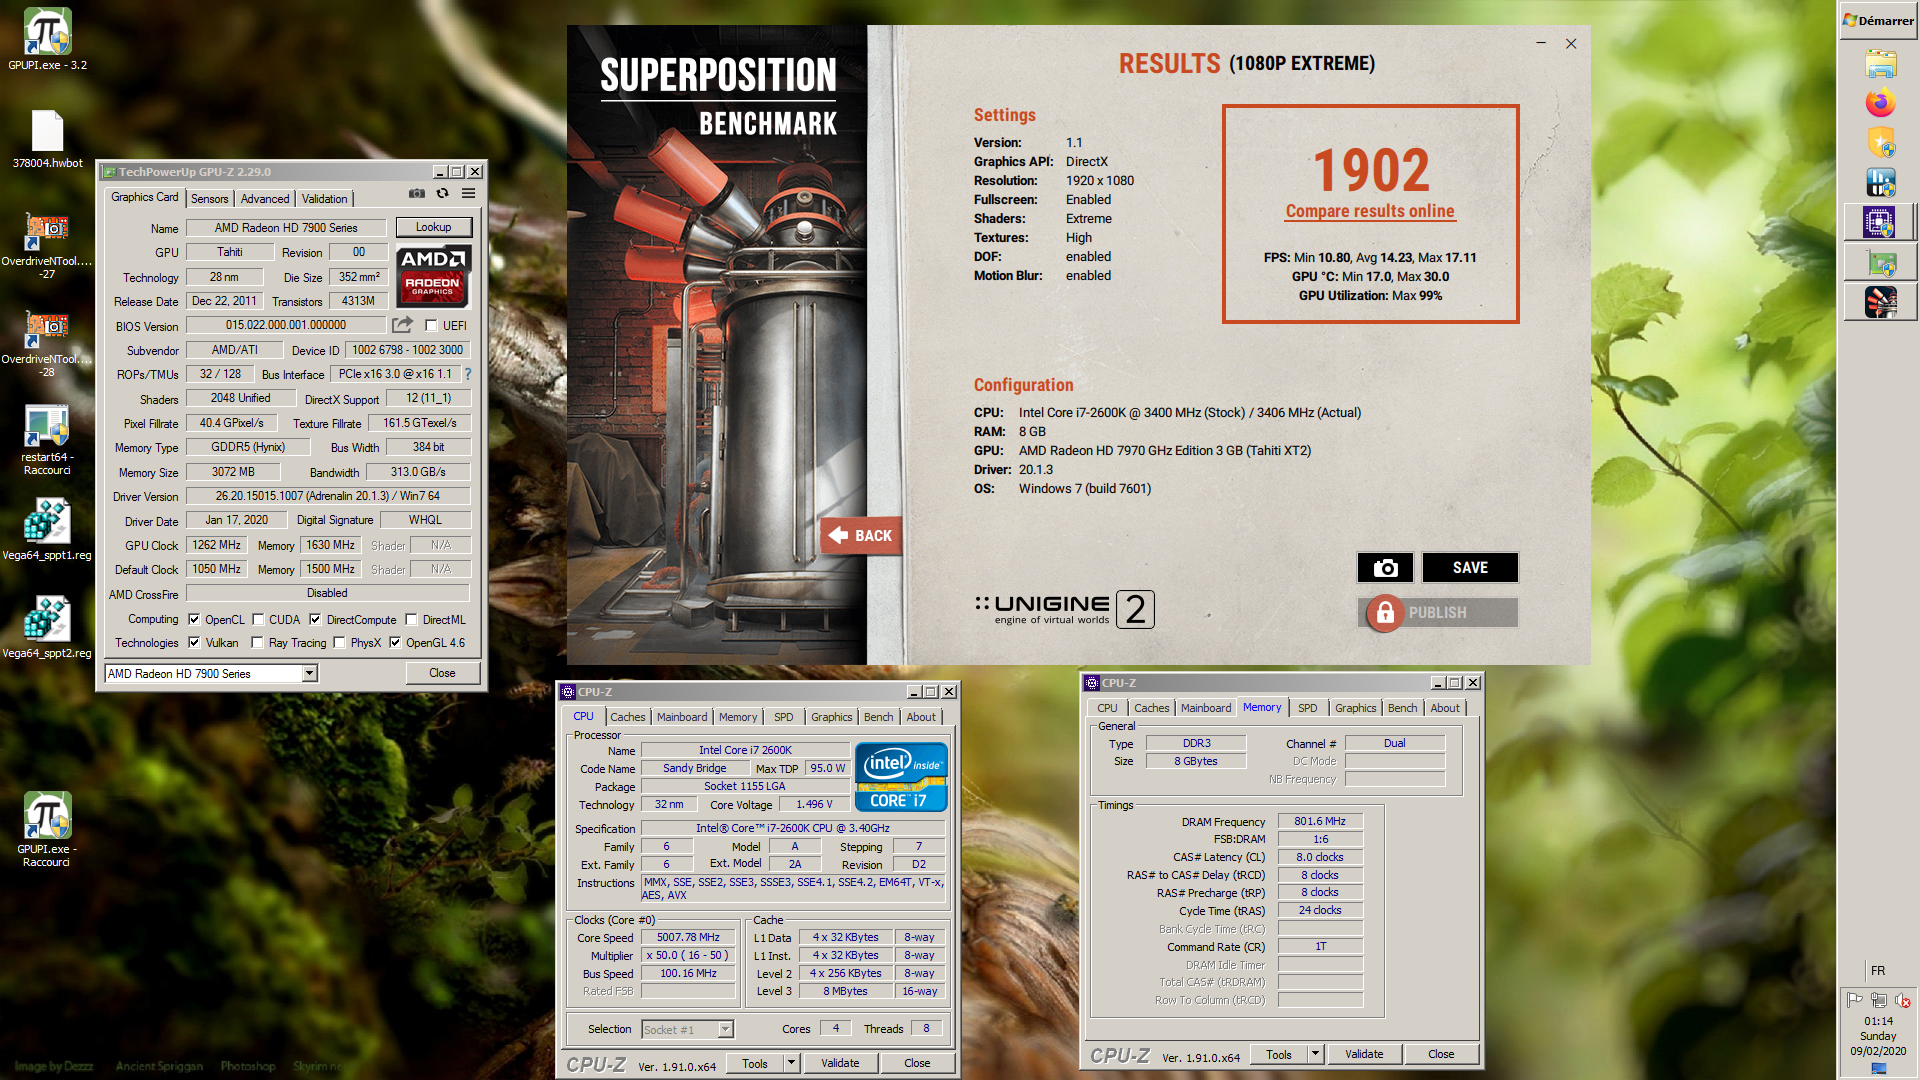This screenshot has height=1080, width=1920.
Task: Click the HWiNFO taskbar icon
Action: point(1880,182)
